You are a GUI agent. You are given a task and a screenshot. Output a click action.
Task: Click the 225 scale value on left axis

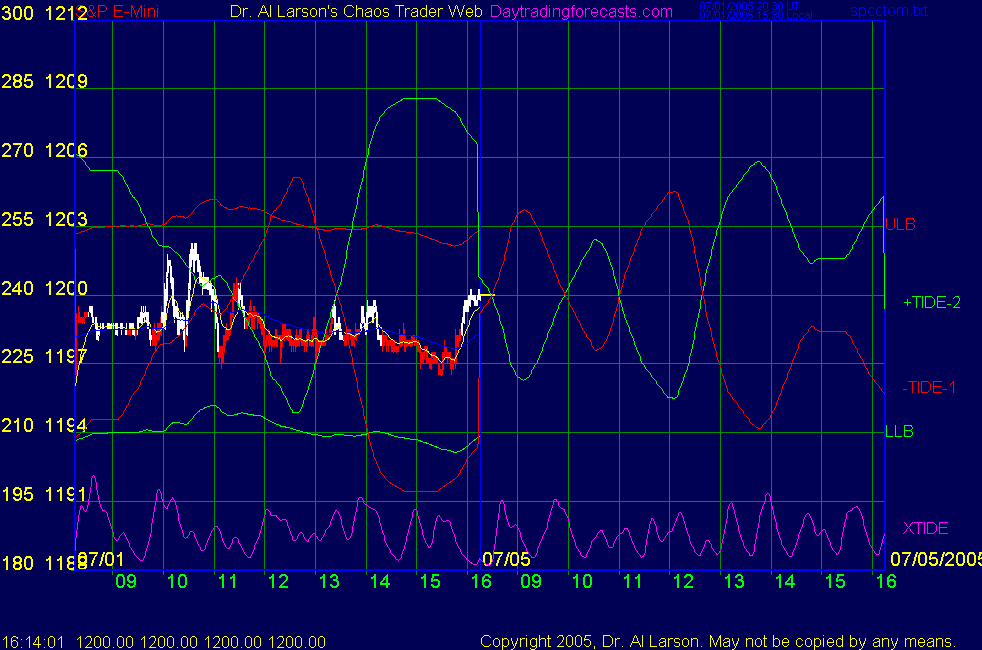point(17,357)
